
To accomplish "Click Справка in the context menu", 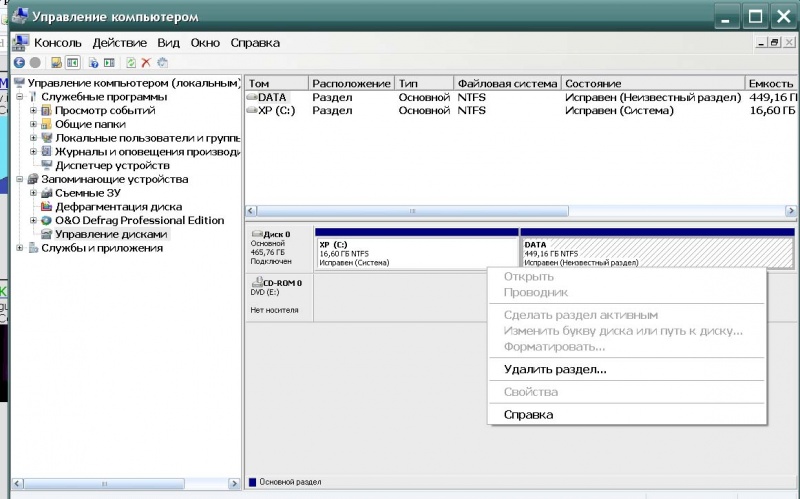I will pyautogui.click(x=528, y=414).
